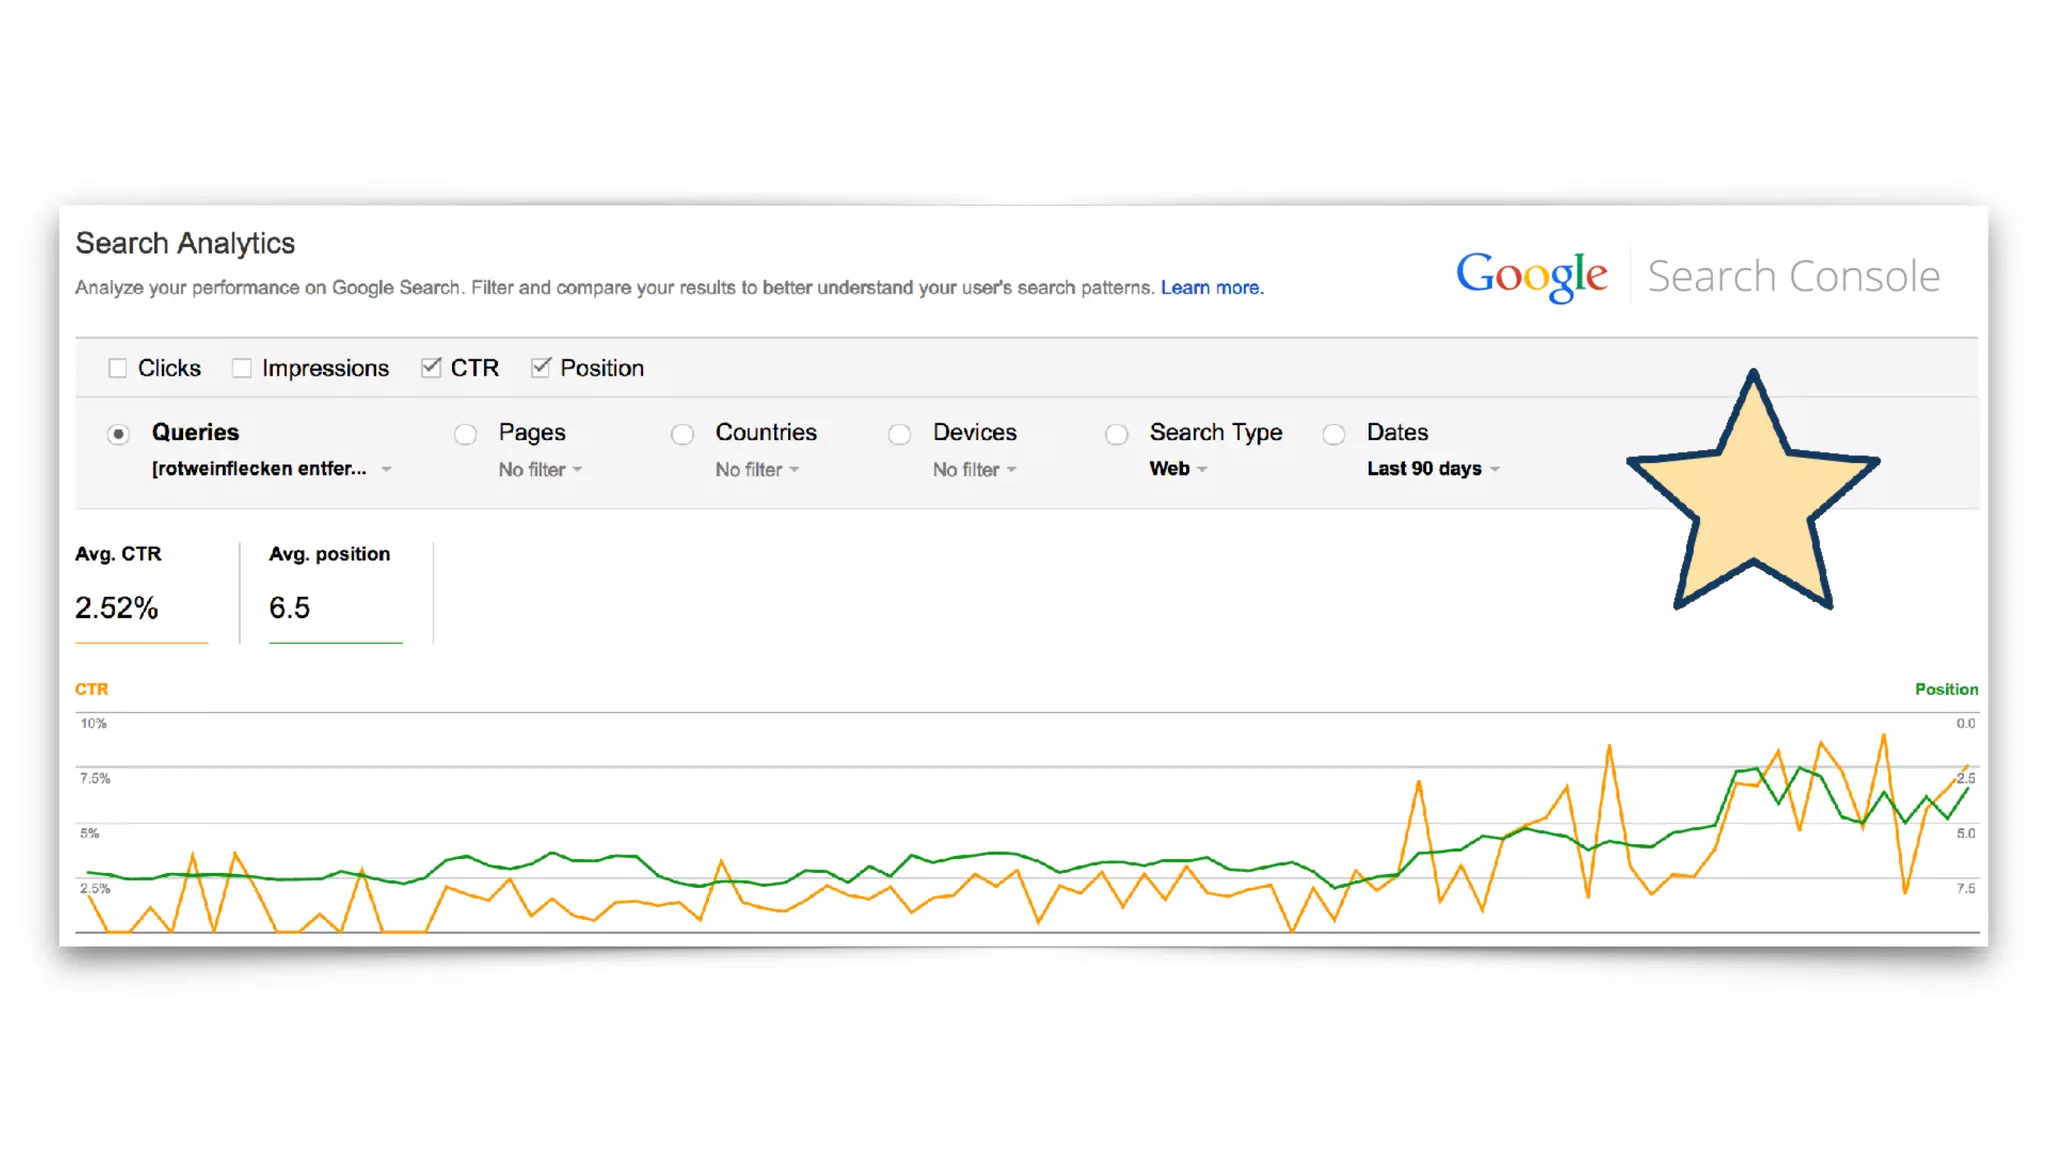Select the Pages radio button
This screenshot has height=1152, width=2048.
pyautogui.click(x=465, y=434)
